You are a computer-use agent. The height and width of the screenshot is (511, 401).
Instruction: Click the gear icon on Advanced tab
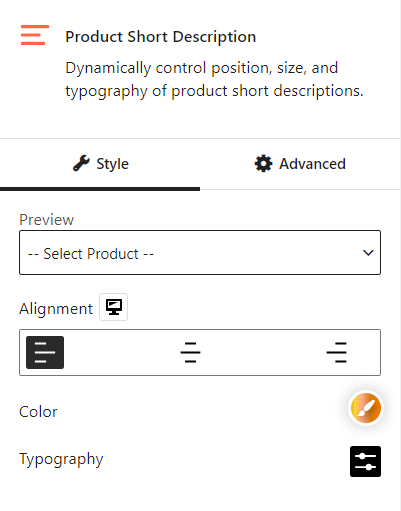[263, 163]
